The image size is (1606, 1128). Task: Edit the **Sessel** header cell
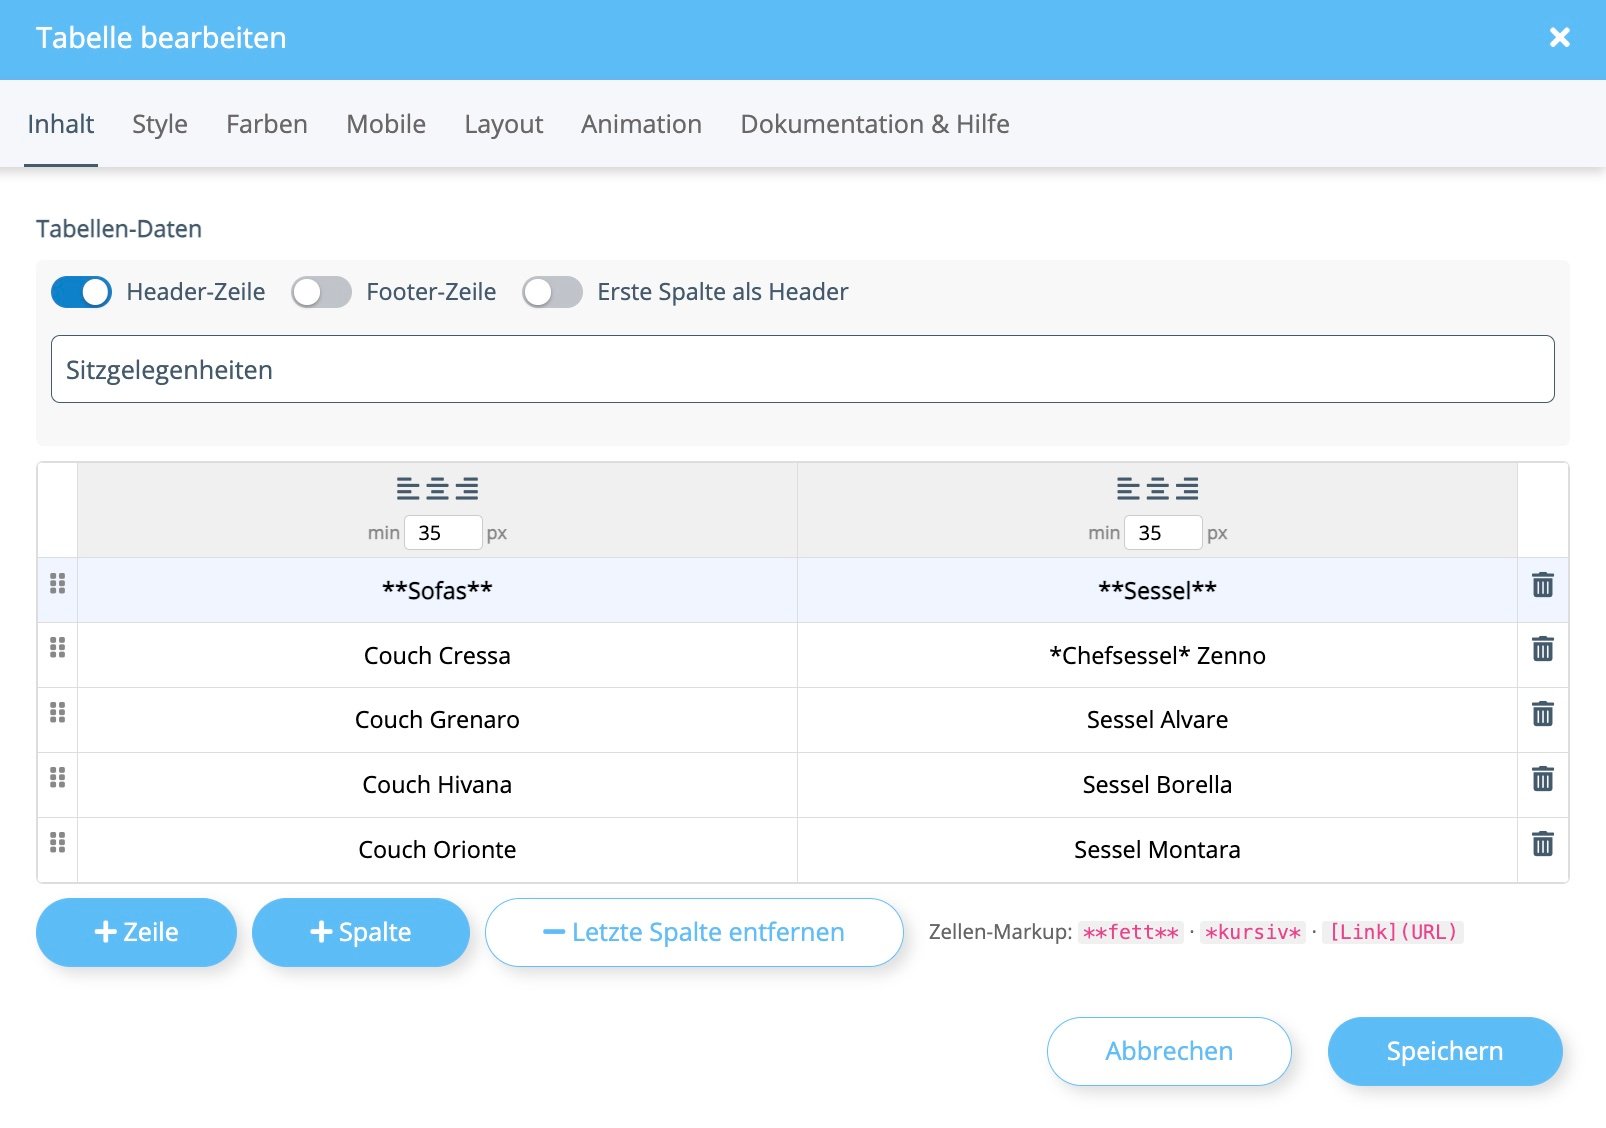[1157, 590]
